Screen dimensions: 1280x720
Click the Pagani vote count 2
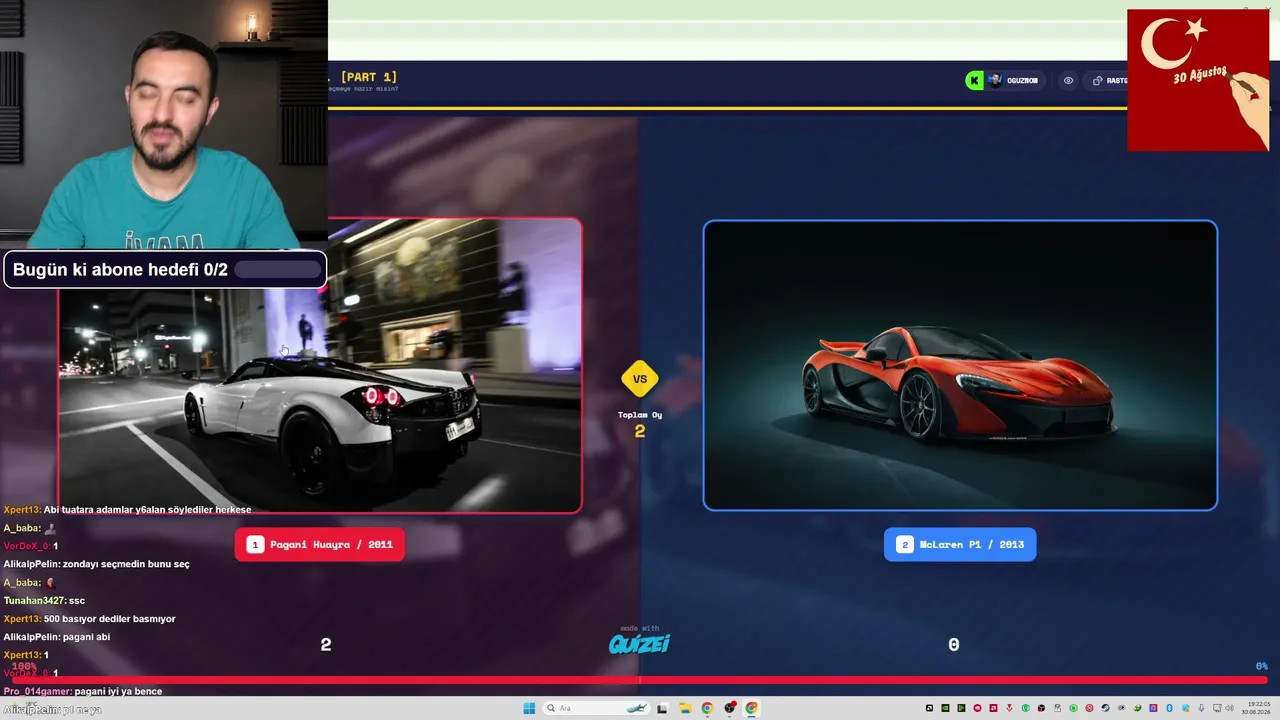click(326, 645)
